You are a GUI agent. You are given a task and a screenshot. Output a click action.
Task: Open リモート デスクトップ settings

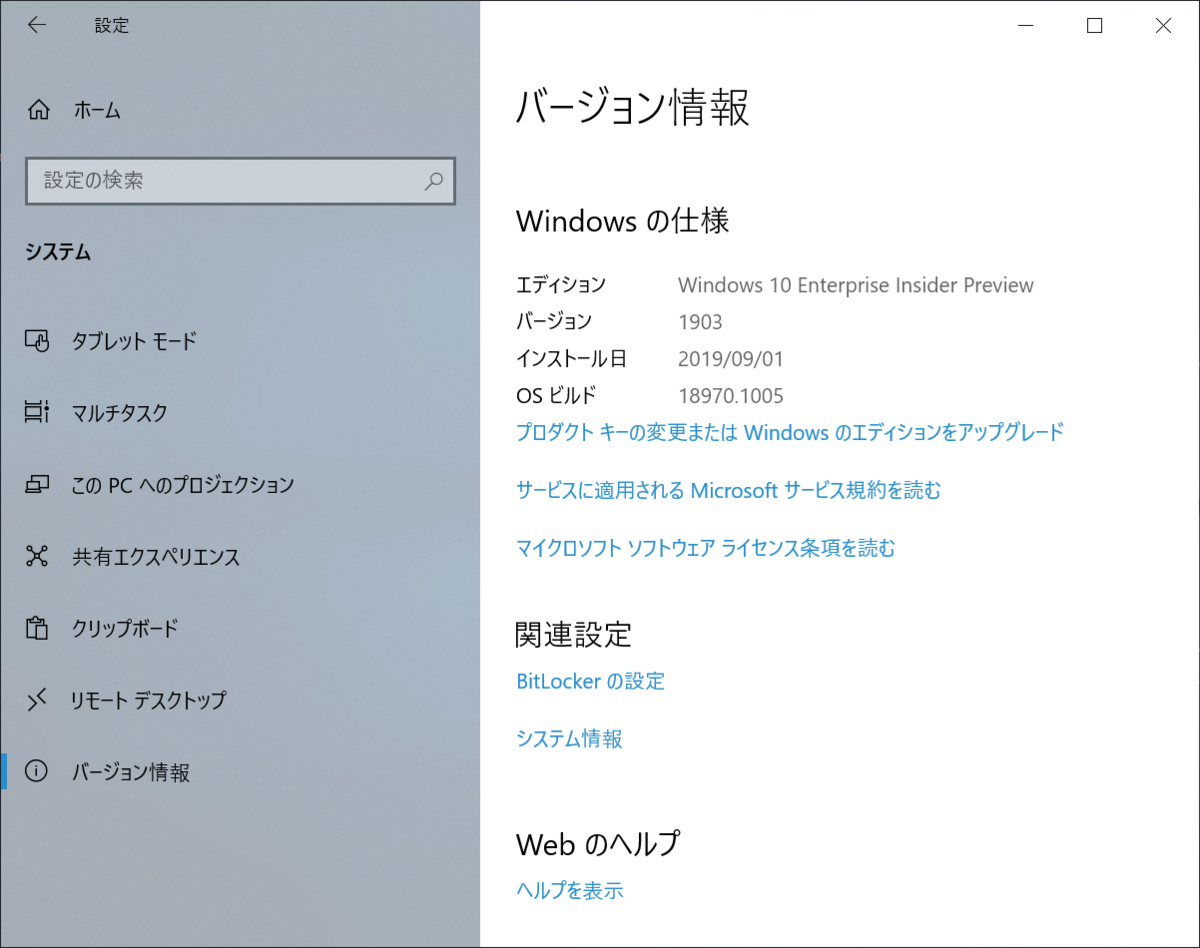pos(240,700)
